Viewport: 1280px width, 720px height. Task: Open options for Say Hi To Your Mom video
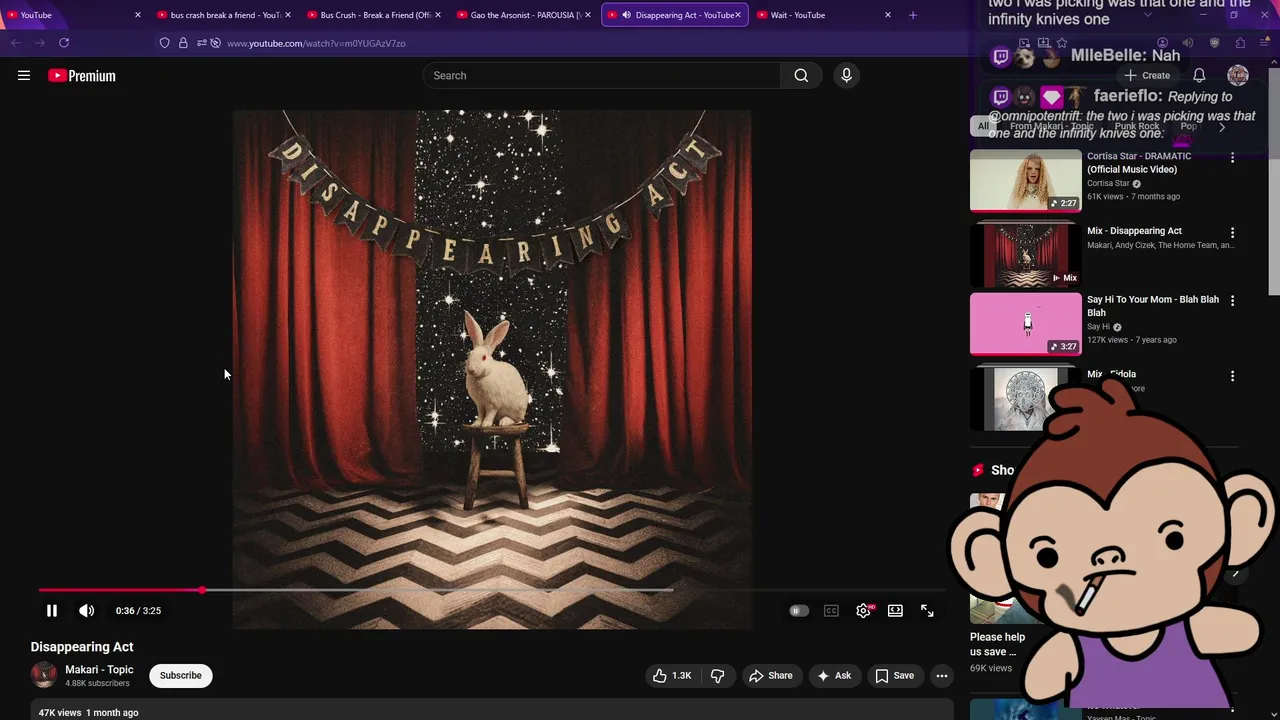coord(1232,300)
